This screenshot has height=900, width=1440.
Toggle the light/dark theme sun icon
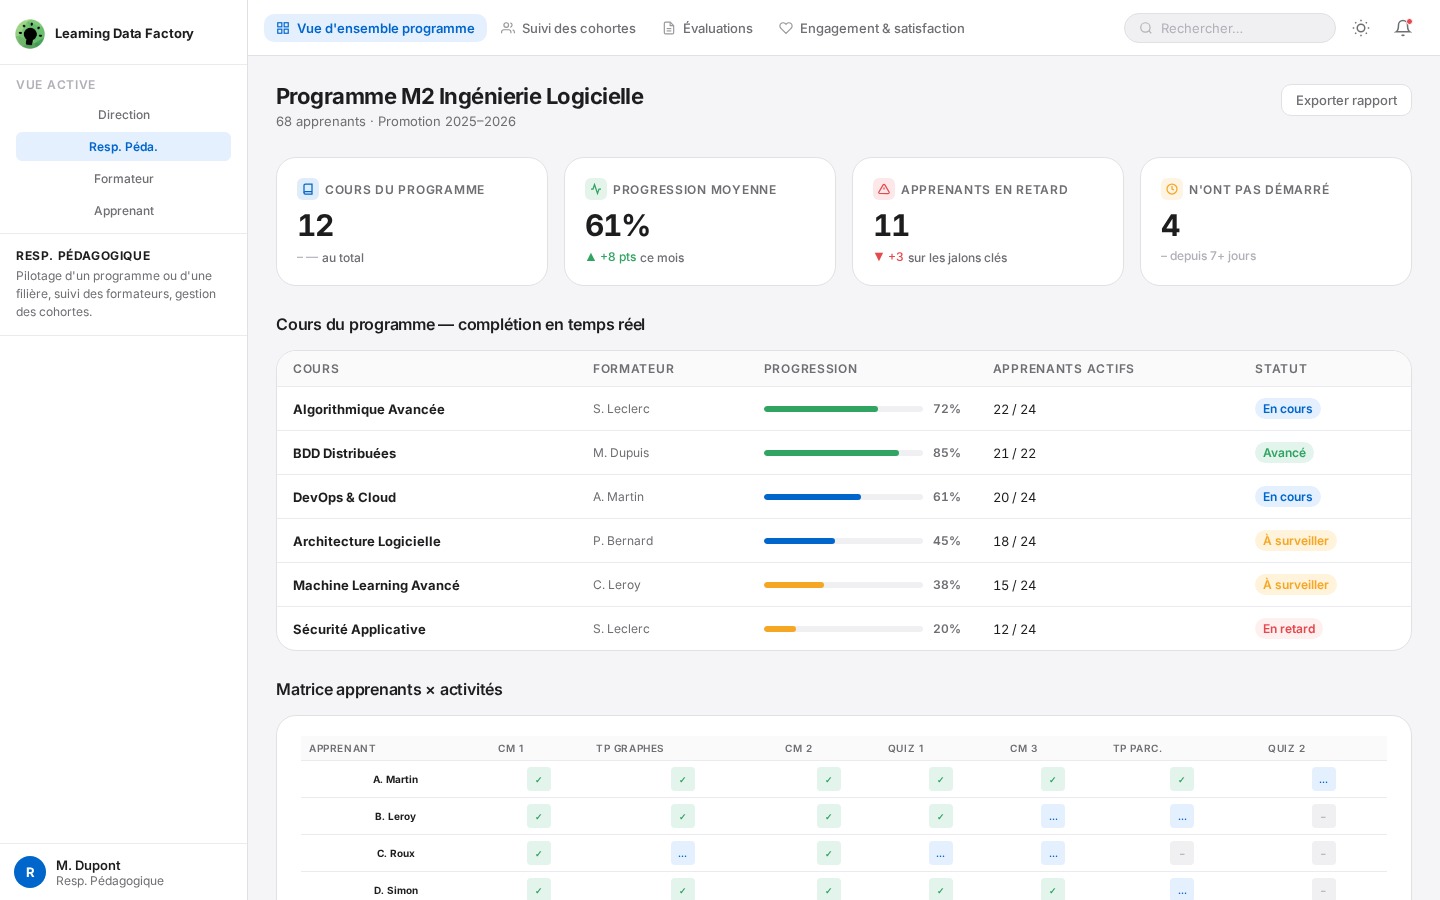pyautogui.click(x=1361, y=28)
